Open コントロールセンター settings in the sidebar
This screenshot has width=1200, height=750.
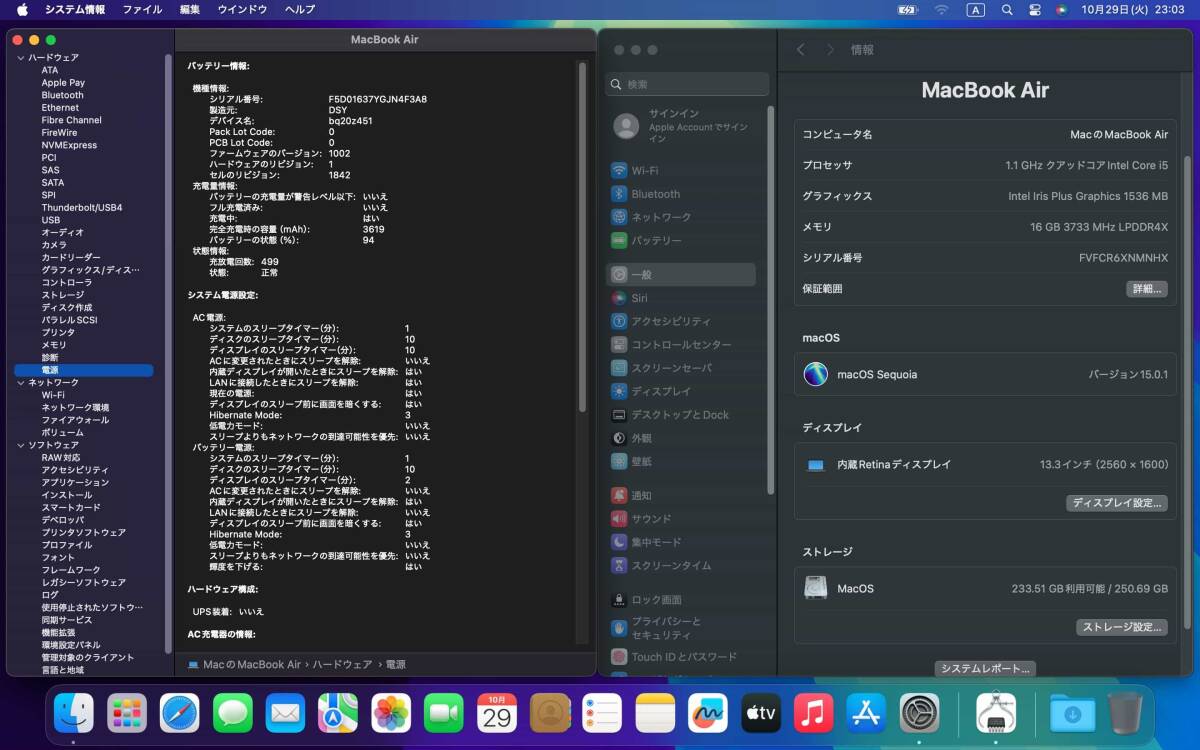click(x=681, y=345)
